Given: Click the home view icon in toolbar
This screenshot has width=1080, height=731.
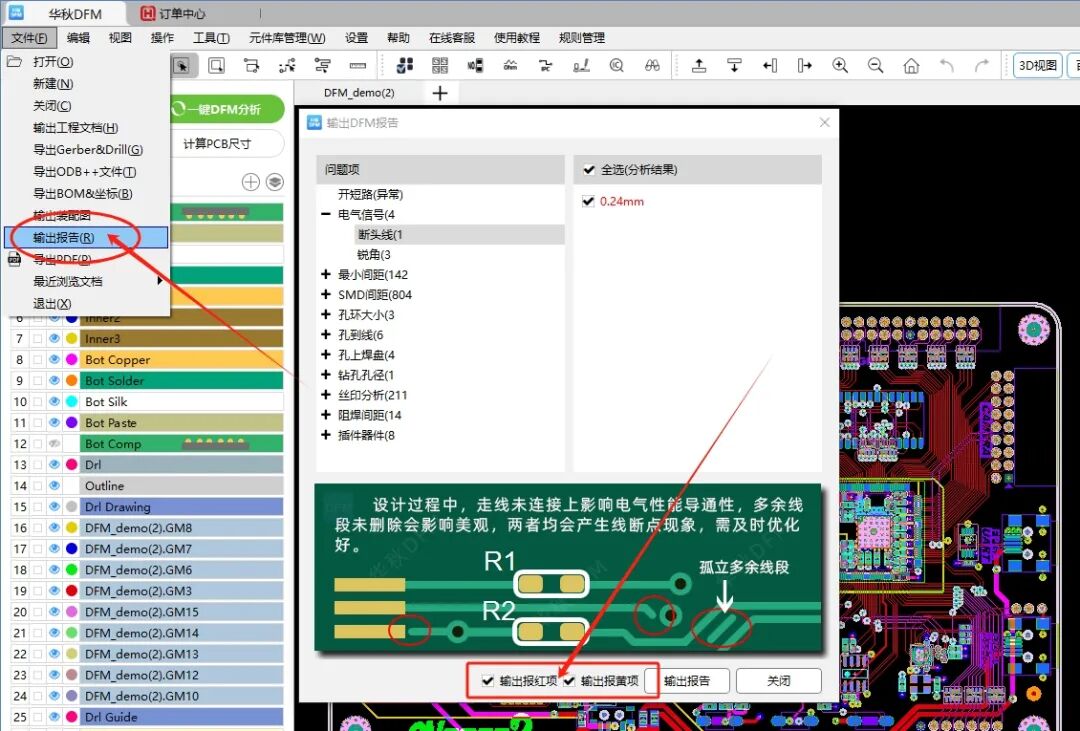Looking at the screenshot, I should pyautogui.click(x=911, y=65).
